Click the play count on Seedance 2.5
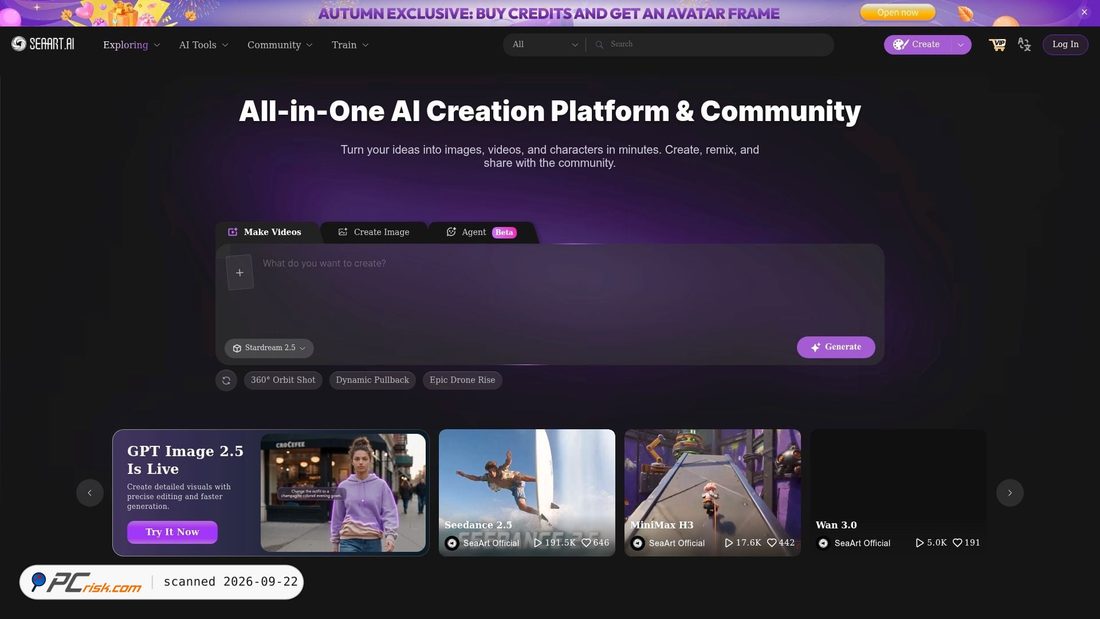 click(x=554, y=543)
